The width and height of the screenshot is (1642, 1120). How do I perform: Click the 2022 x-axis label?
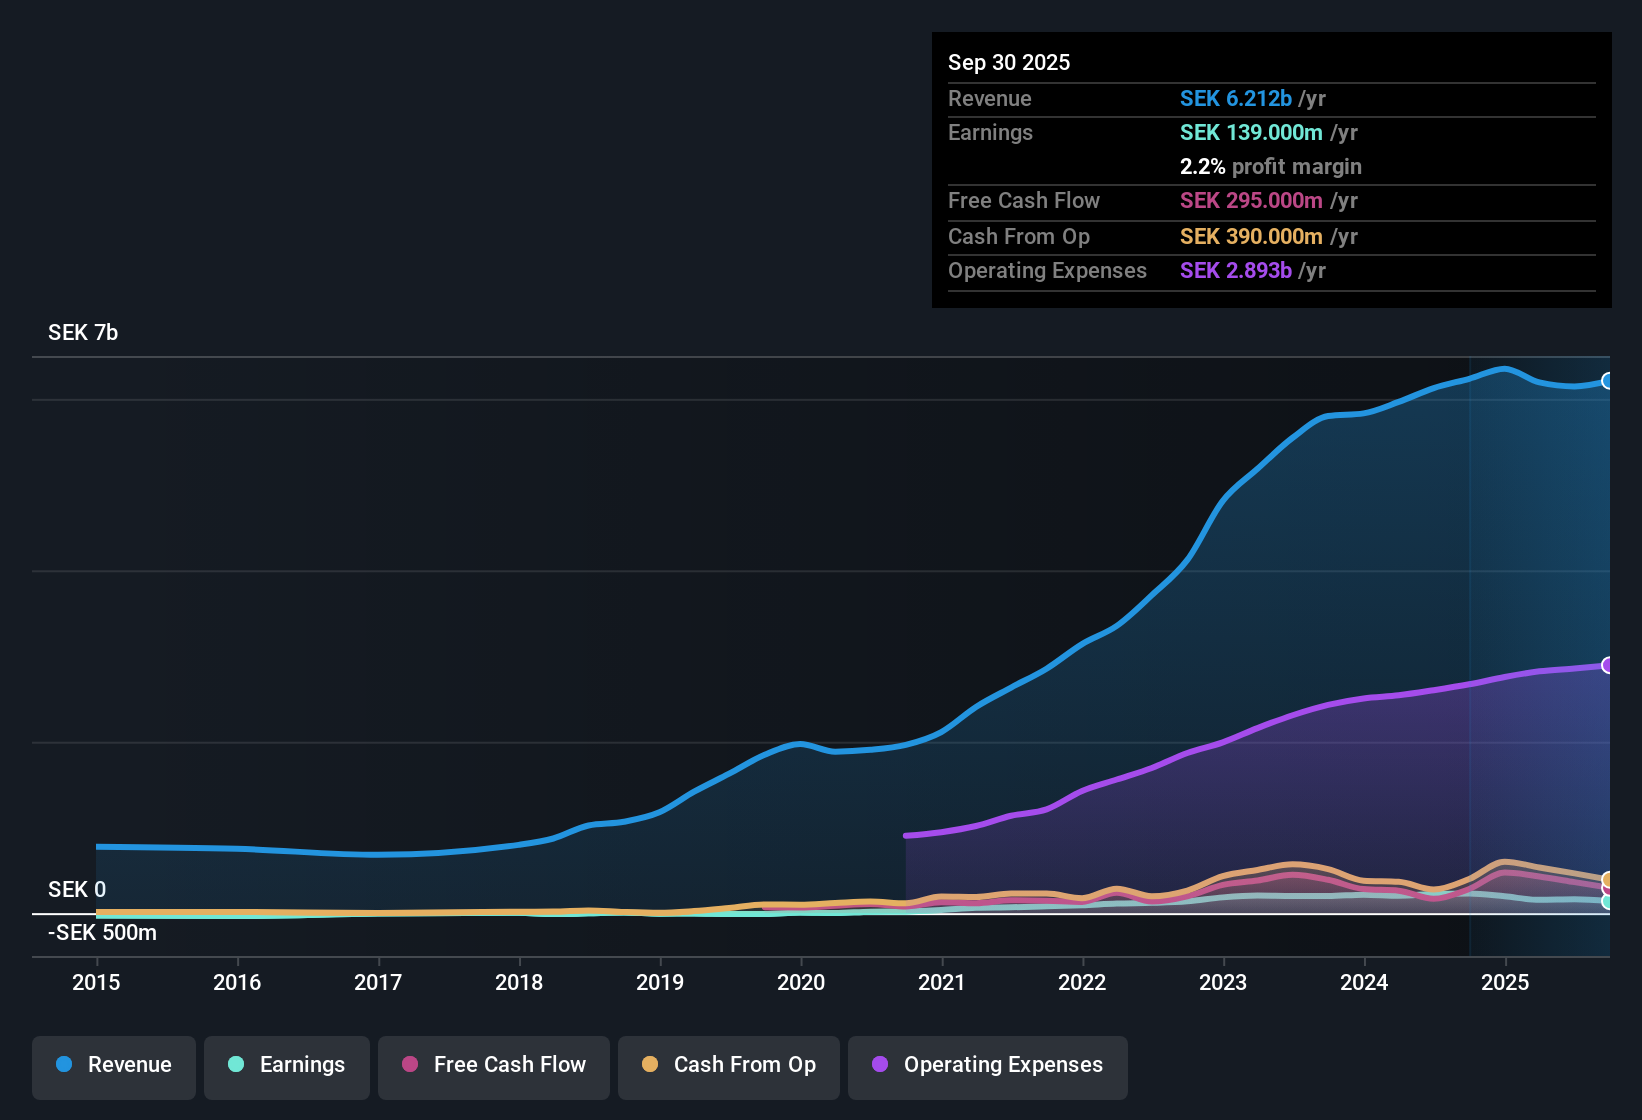(1082, 982)
